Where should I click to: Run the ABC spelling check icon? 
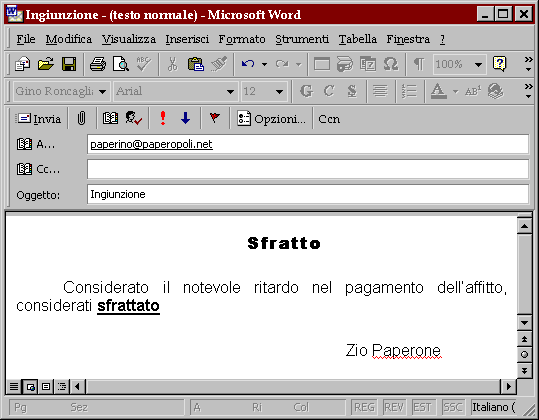[144, 64]
